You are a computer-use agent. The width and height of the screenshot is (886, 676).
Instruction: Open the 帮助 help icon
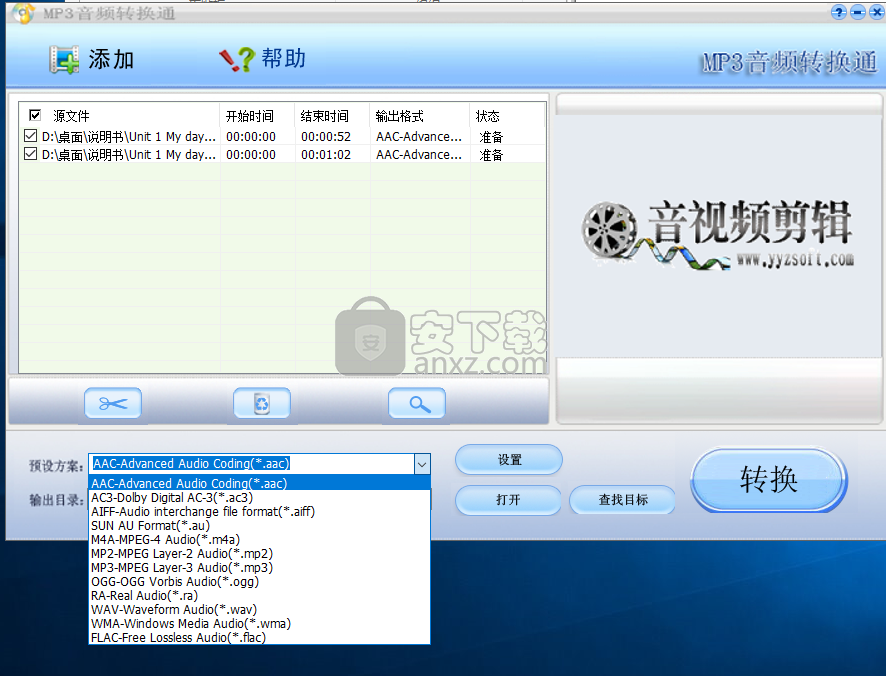pos(237,59)
